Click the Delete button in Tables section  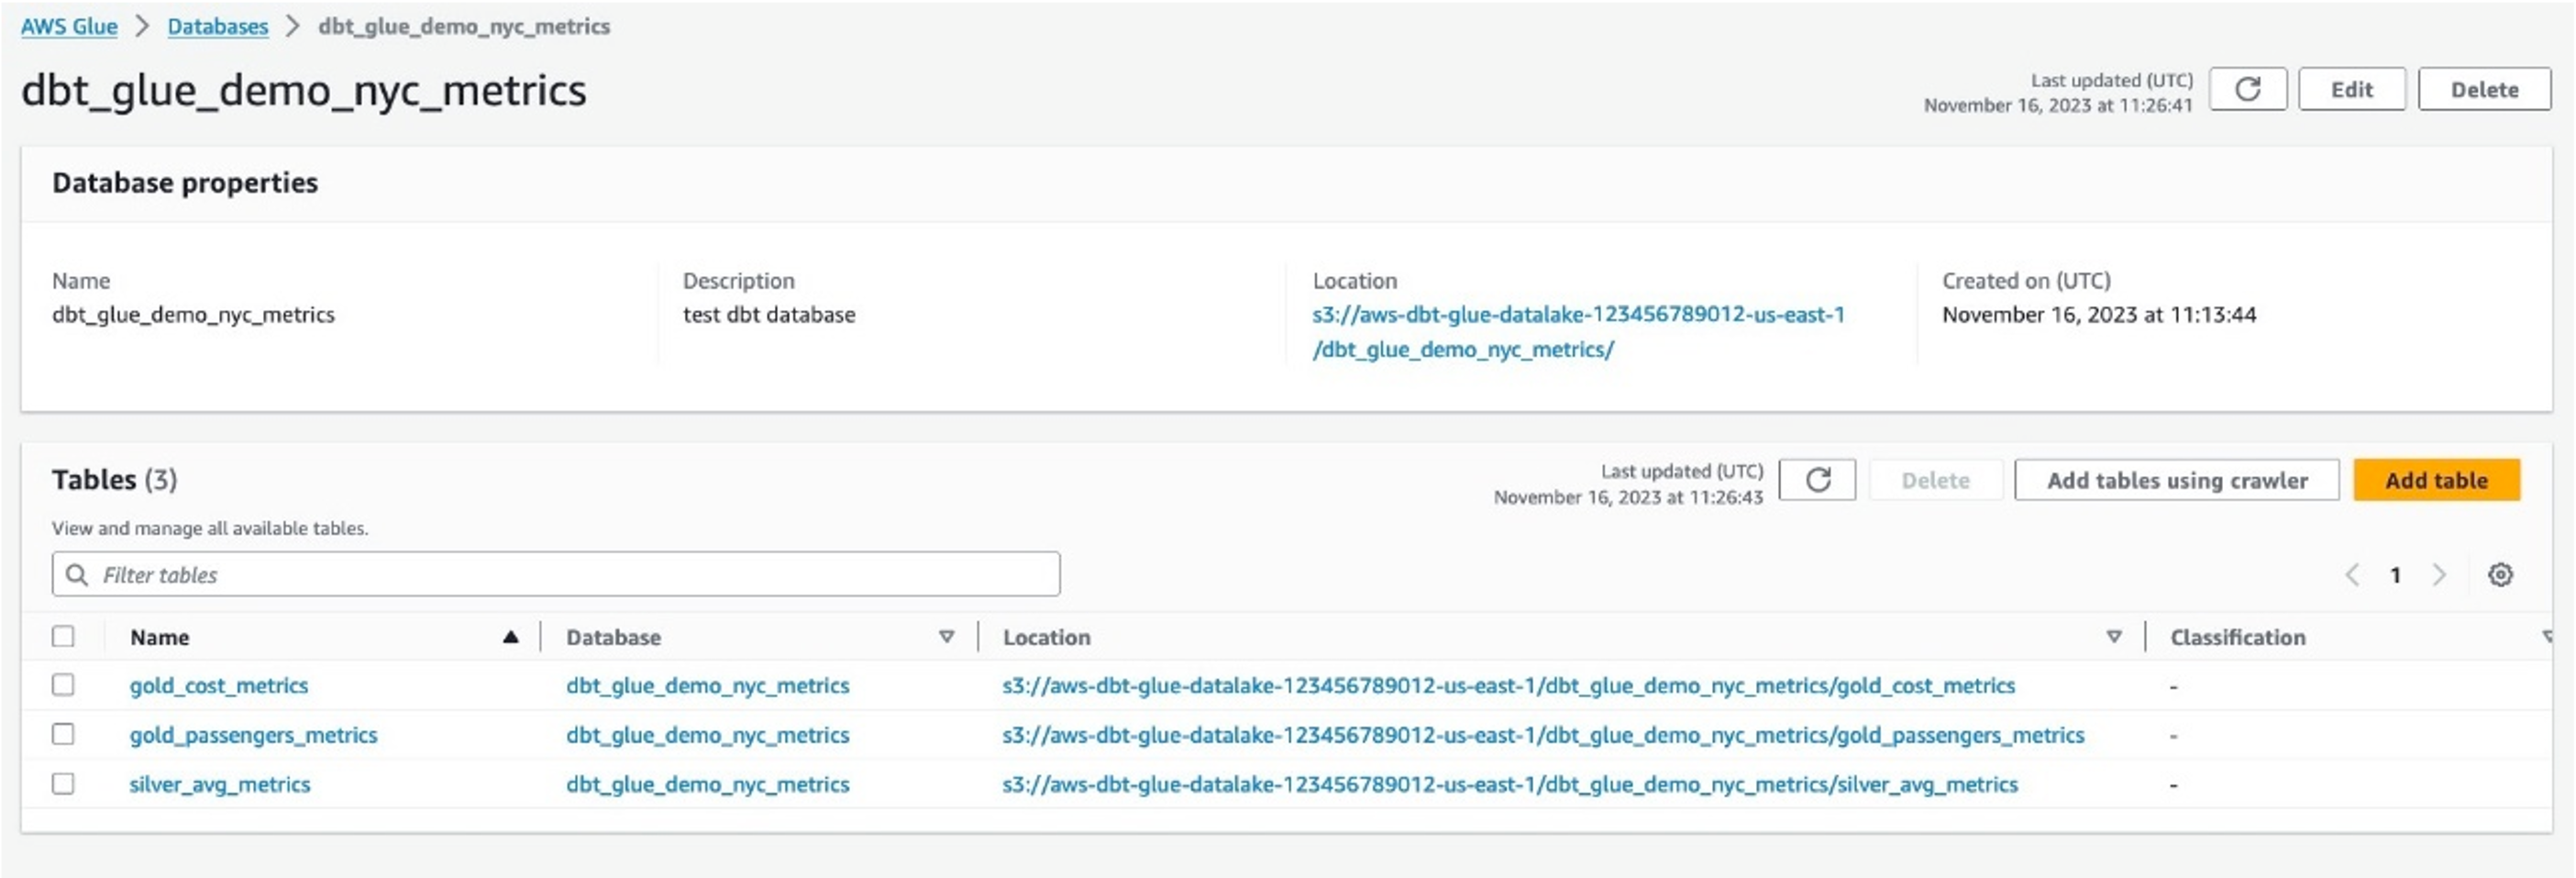pyautogui.click(x=1935, y=480)
